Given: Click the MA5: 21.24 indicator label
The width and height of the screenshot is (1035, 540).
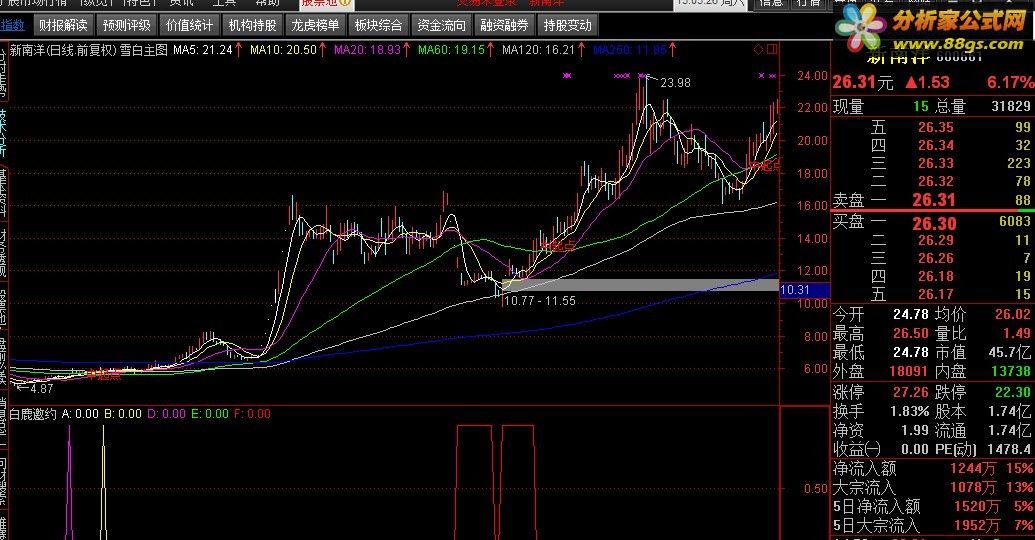Looking at the screenshot, I should [203, 50].
